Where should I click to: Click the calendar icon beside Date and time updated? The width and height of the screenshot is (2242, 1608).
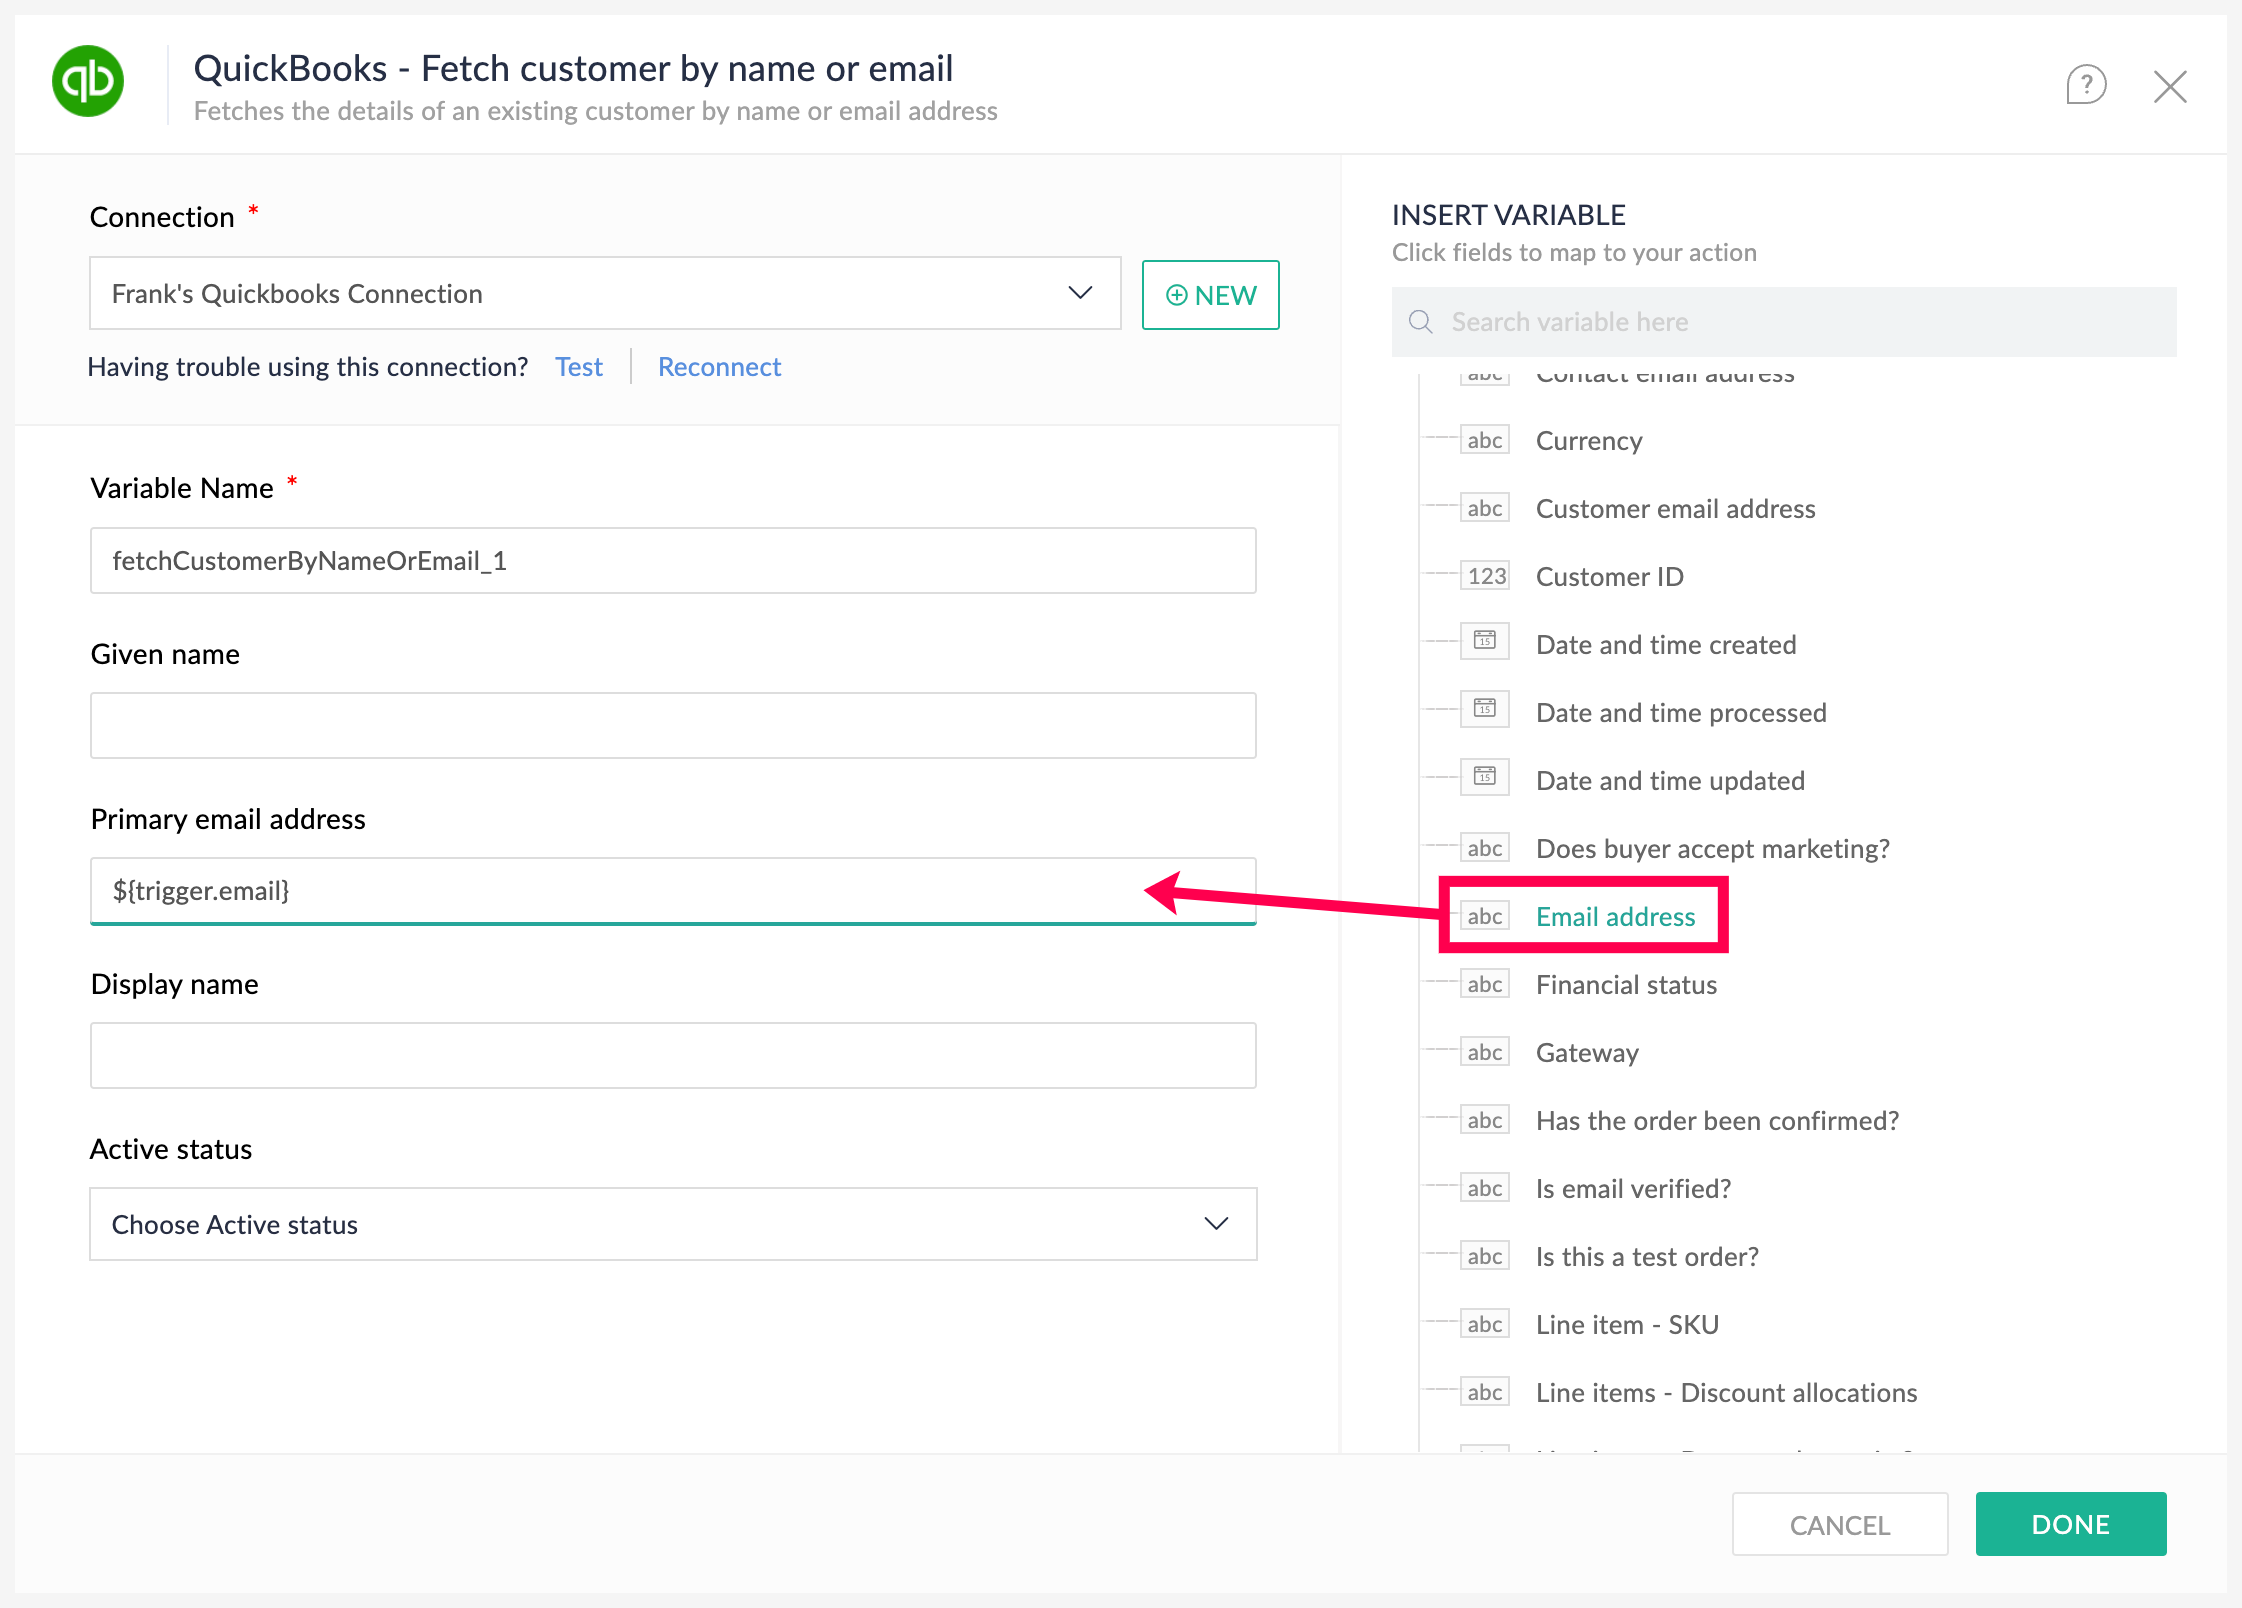point(1485,777)
